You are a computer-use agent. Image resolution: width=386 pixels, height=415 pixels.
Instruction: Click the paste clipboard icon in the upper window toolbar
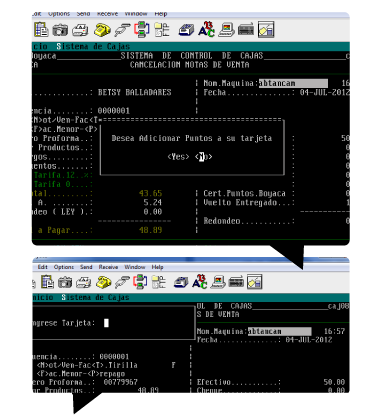tap(41, 29)
